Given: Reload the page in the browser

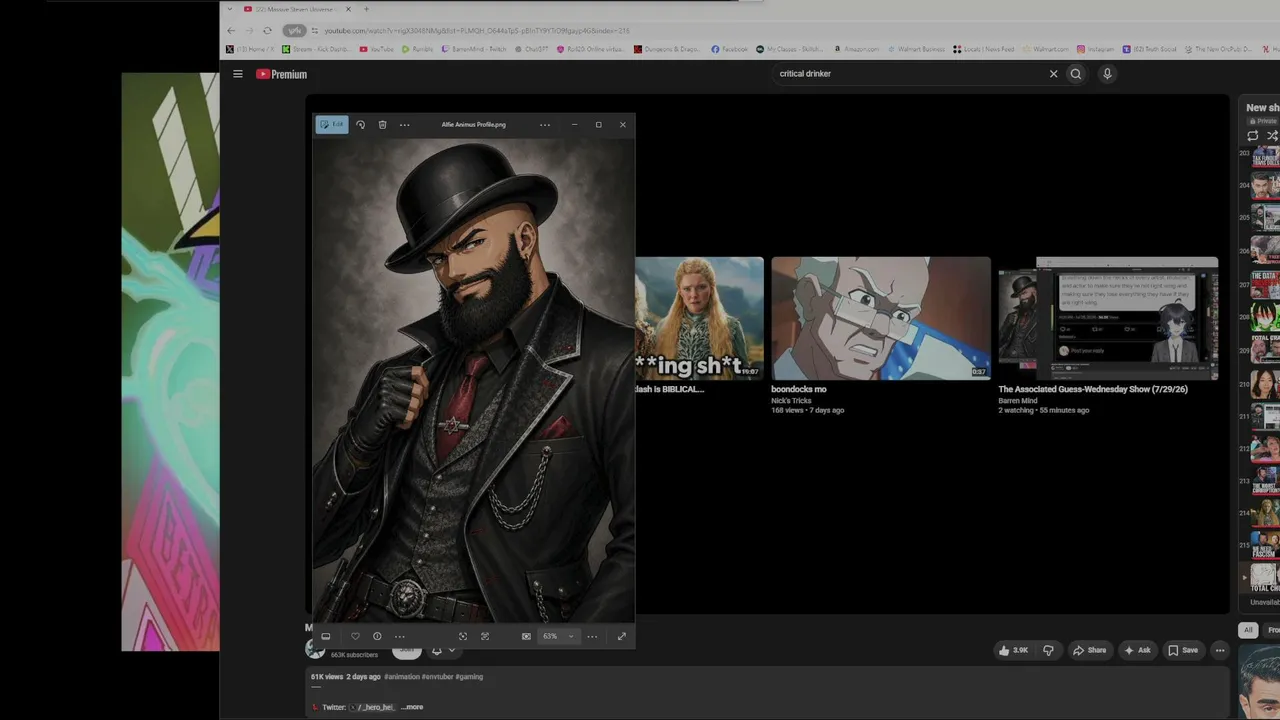Looking at the screenshot, I should click(267, 31).
